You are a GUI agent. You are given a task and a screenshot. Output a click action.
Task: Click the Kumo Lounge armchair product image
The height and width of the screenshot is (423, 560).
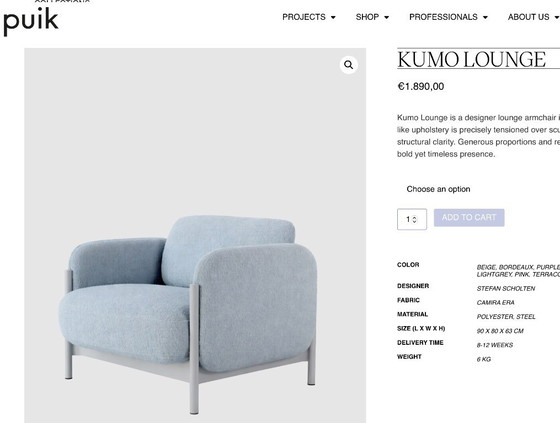coord(195,235)
